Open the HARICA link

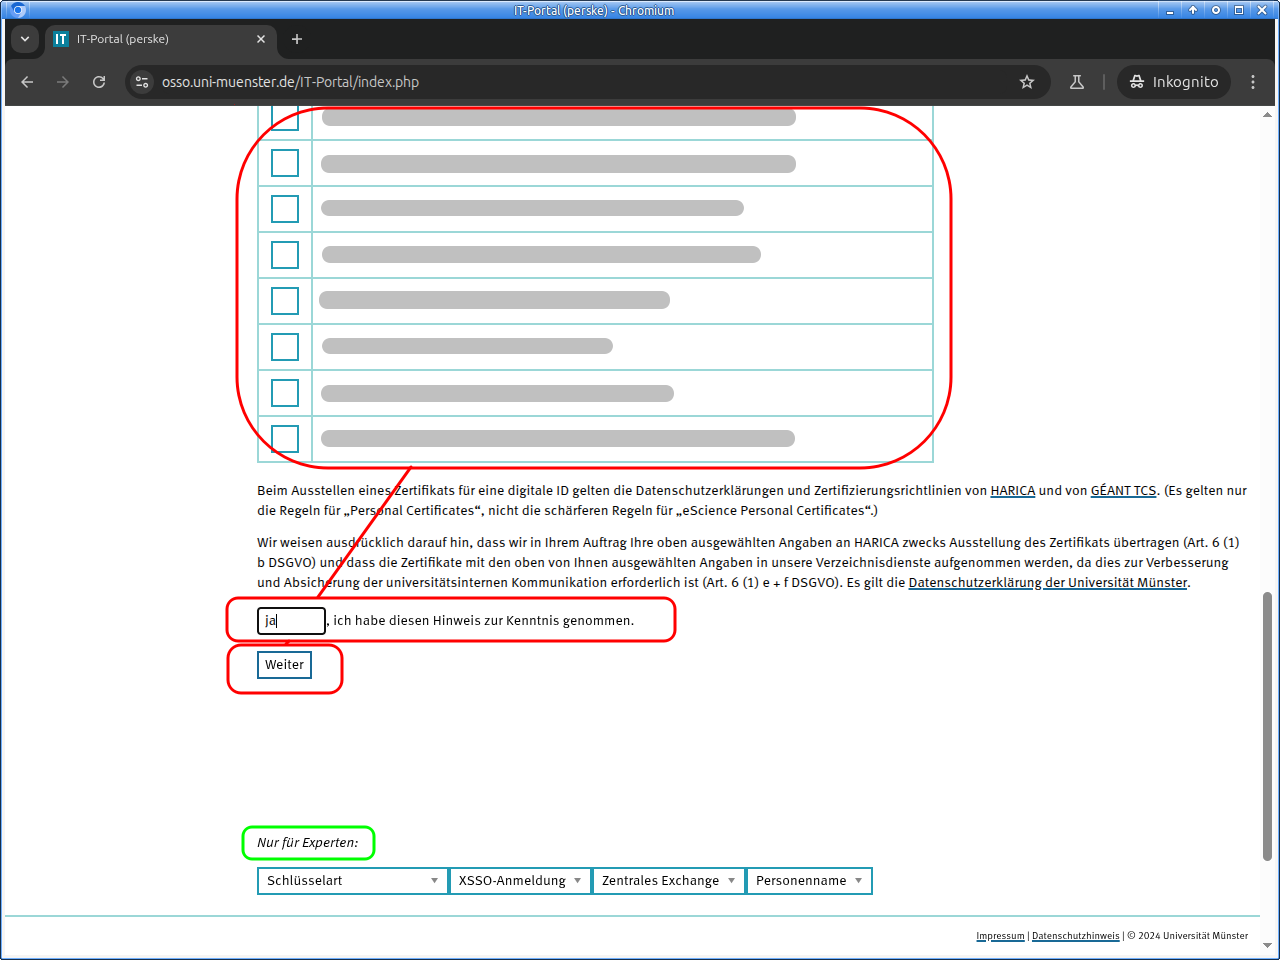tap(1012, 491)
